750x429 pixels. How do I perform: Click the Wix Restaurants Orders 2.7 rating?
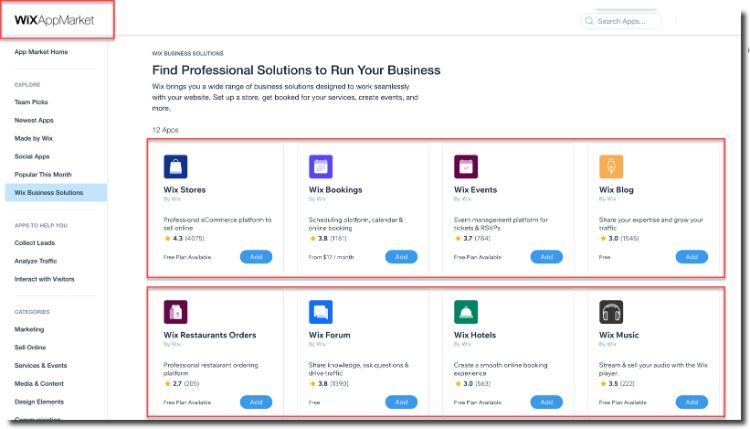[182, 384]
